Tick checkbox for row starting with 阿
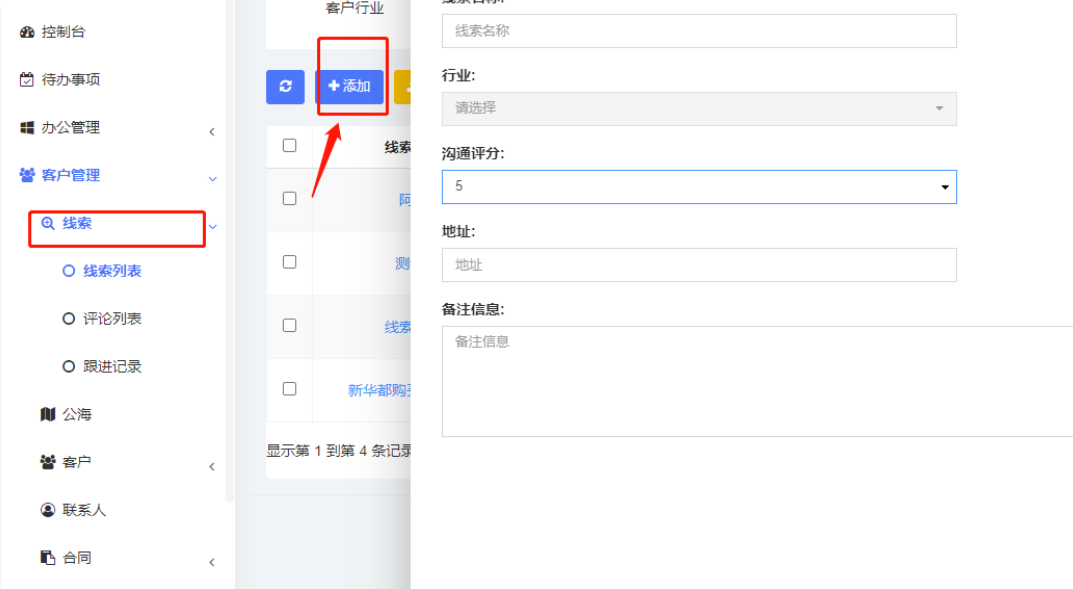Viewport: 1073px width, 589px height. click(x=289, y=199)
